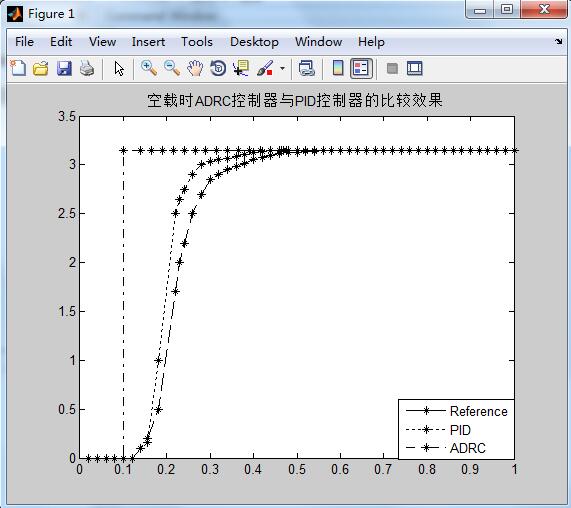The image size is (571, 508).
Task: Enable the Rotate 3D tool
Action: point(218,68)
